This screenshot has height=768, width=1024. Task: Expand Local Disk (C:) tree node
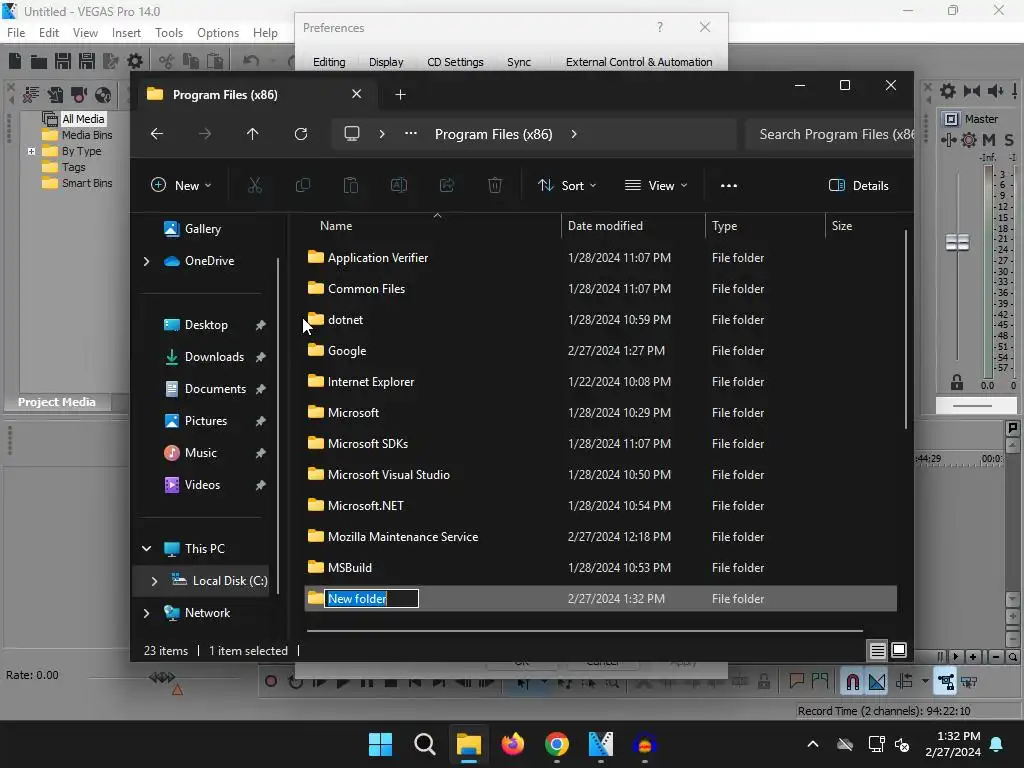coord(154,581)
